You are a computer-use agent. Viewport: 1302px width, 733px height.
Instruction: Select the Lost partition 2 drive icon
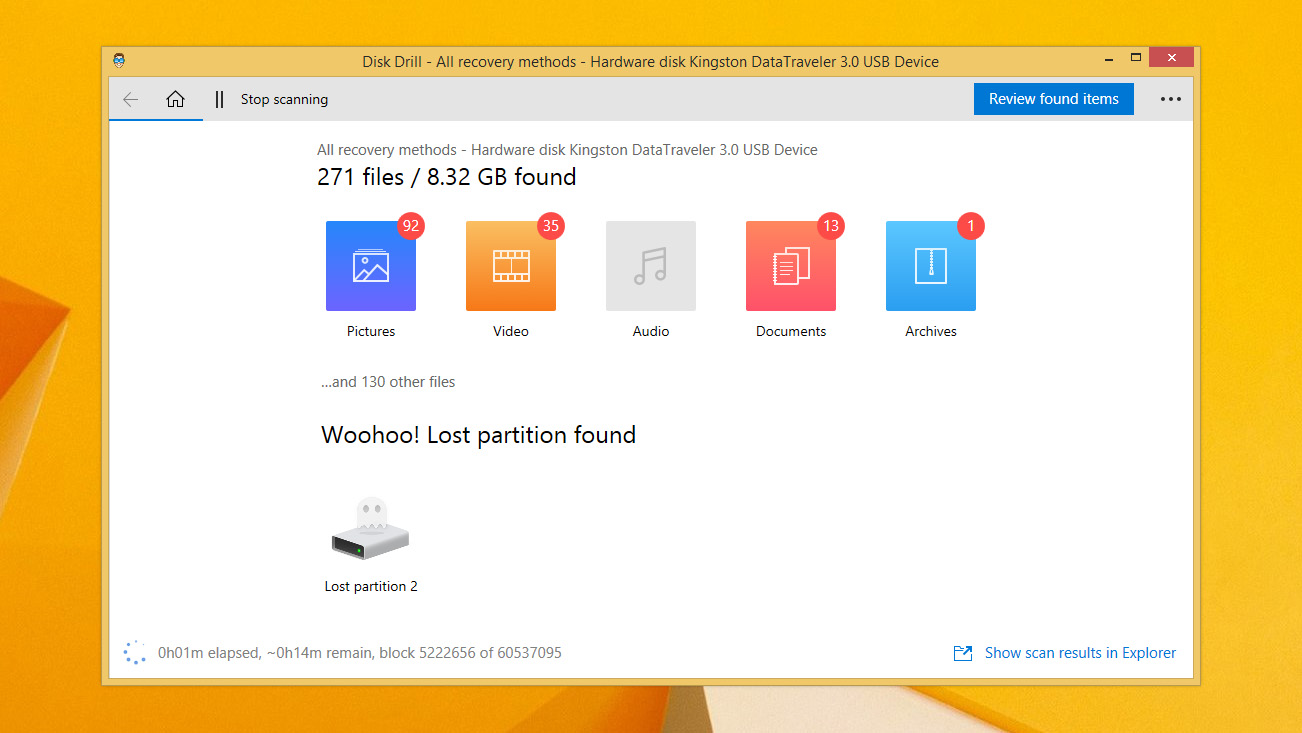point(370,529)
